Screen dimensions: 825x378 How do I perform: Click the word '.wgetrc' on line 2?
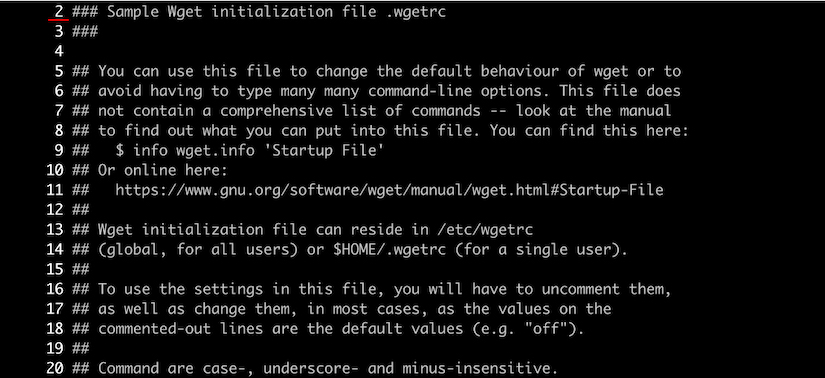click(416, 12)
